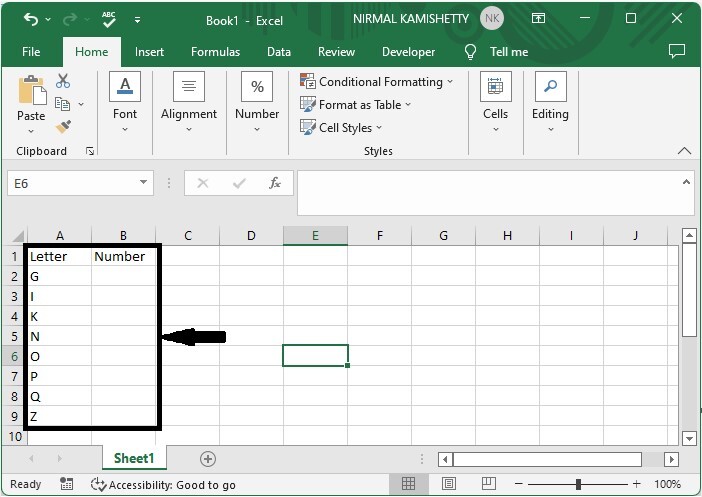This screenshot has height=497, width=702.
Task: Open the Font group button
Action: pos(125,103)
